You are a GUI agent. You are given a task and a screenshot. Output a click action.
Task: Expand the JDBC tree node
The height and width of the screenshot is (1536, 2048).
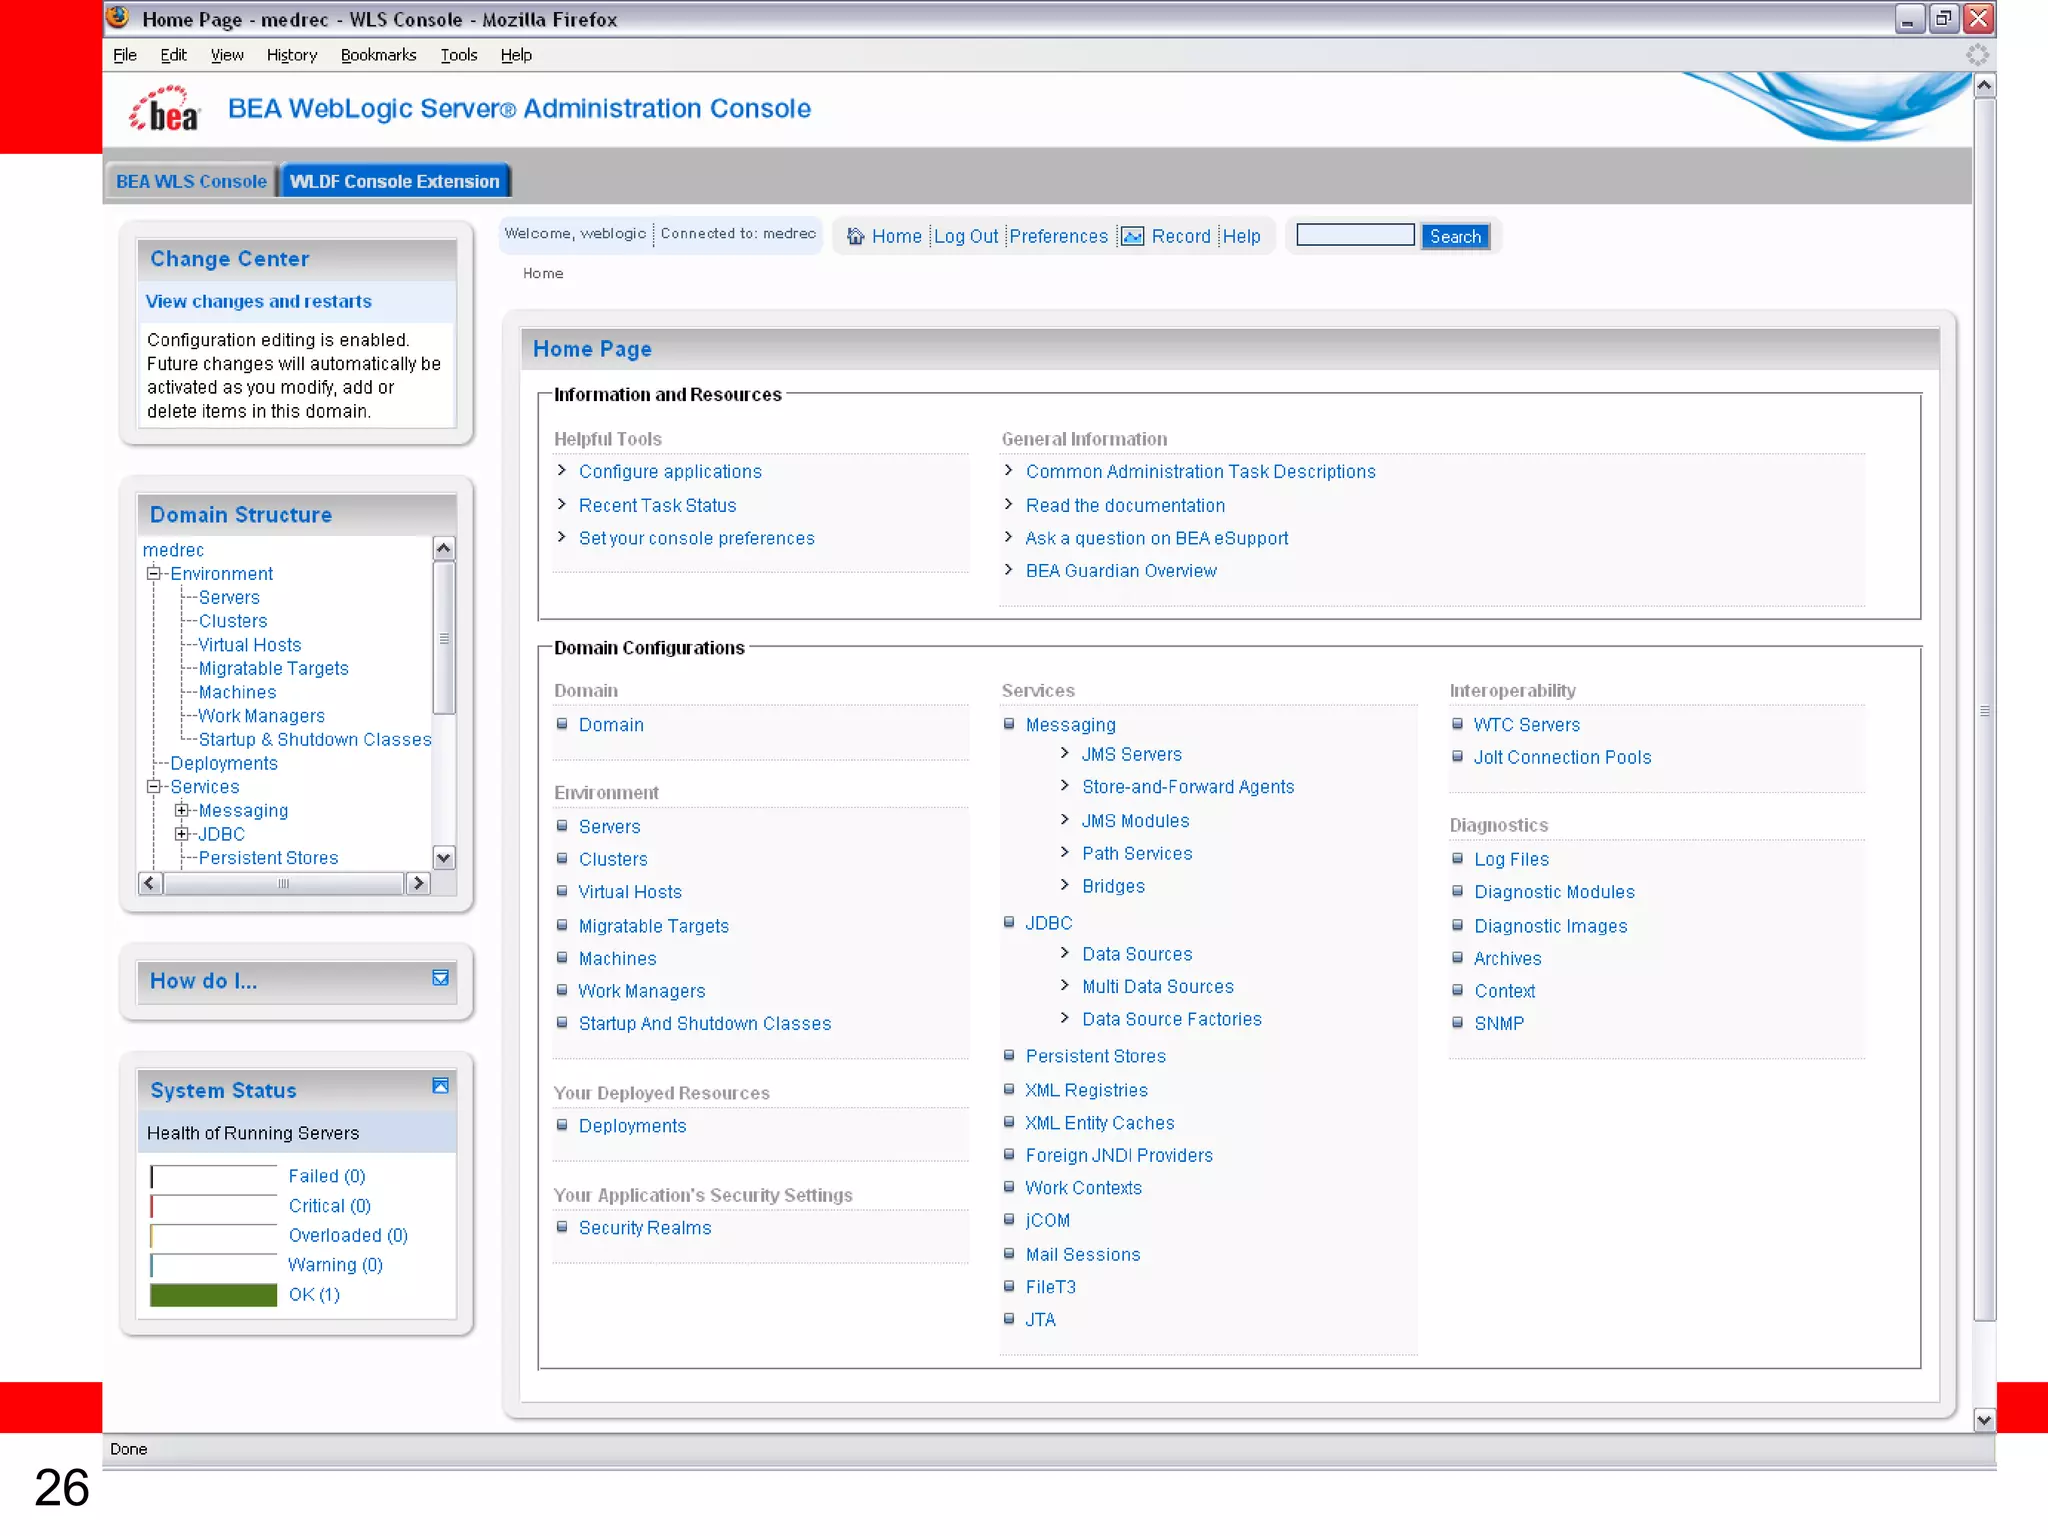[182, 834]
